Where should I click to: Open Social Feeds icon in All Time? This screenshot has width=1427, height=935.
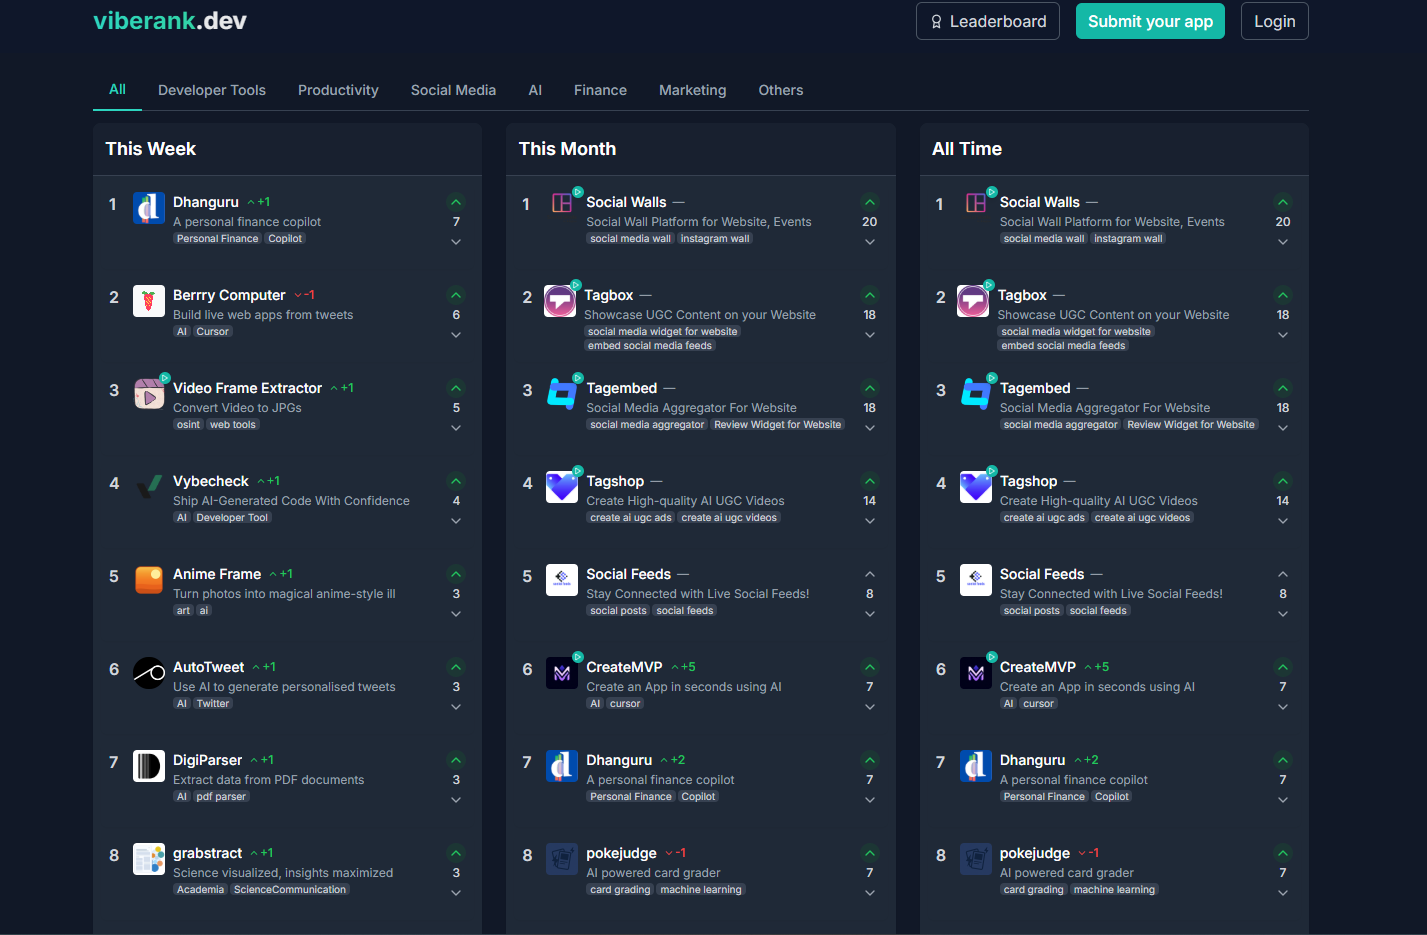[x=976, y=580]
